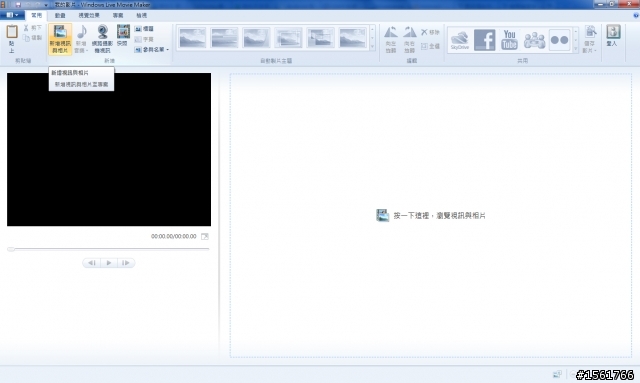
Task: Click the preview seek bar handle
Action: pyautogui.click(x=11, y=249)
